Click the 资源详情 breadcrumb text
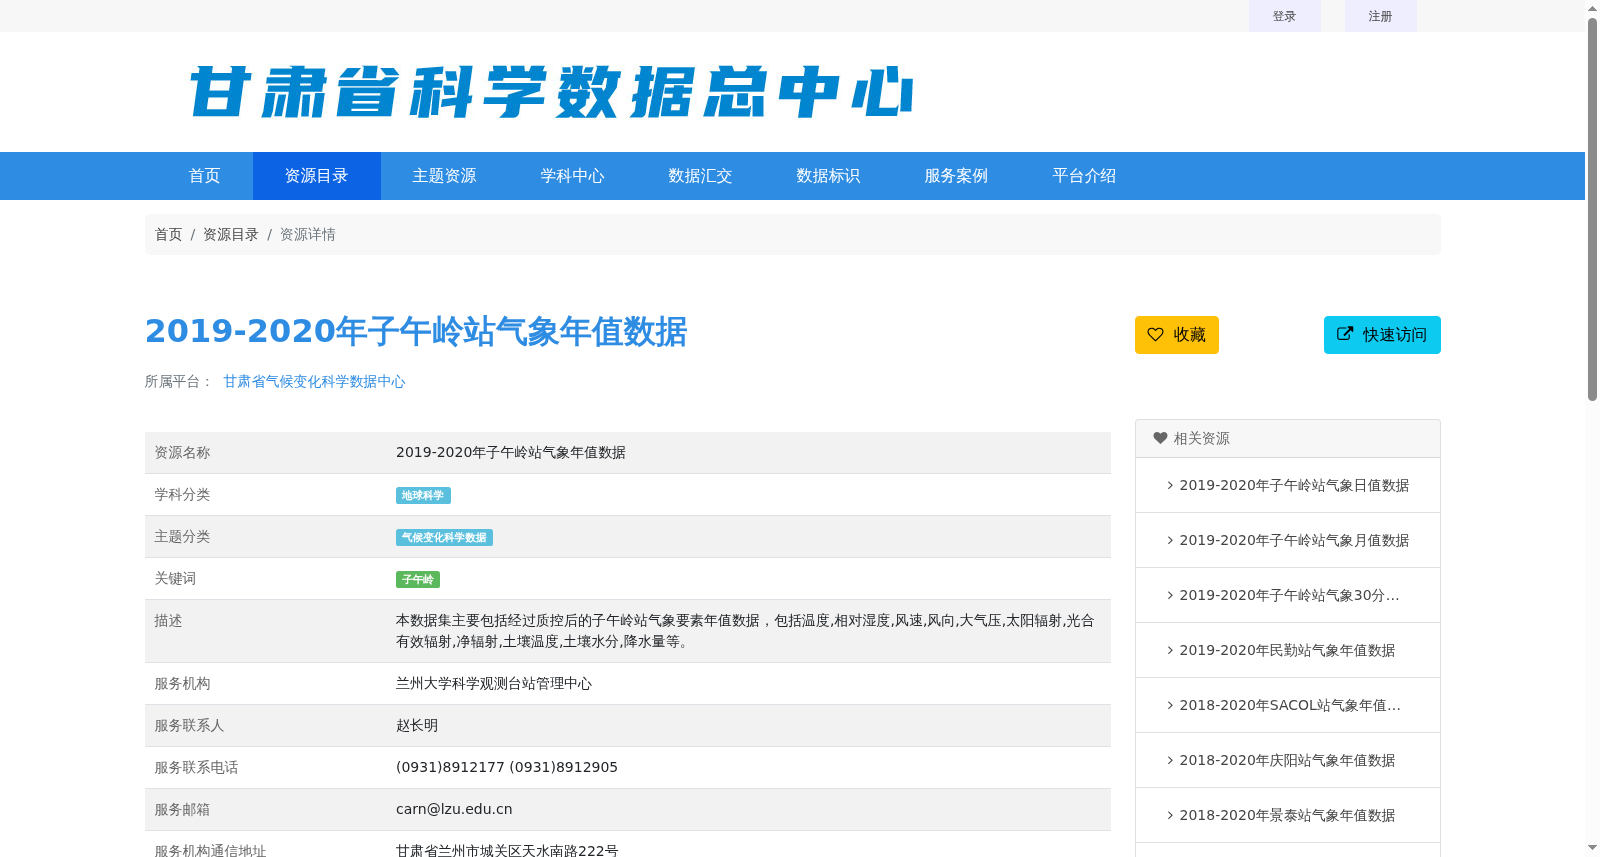The height and width of the screenshot is (857, 1600). click(308, 234)
